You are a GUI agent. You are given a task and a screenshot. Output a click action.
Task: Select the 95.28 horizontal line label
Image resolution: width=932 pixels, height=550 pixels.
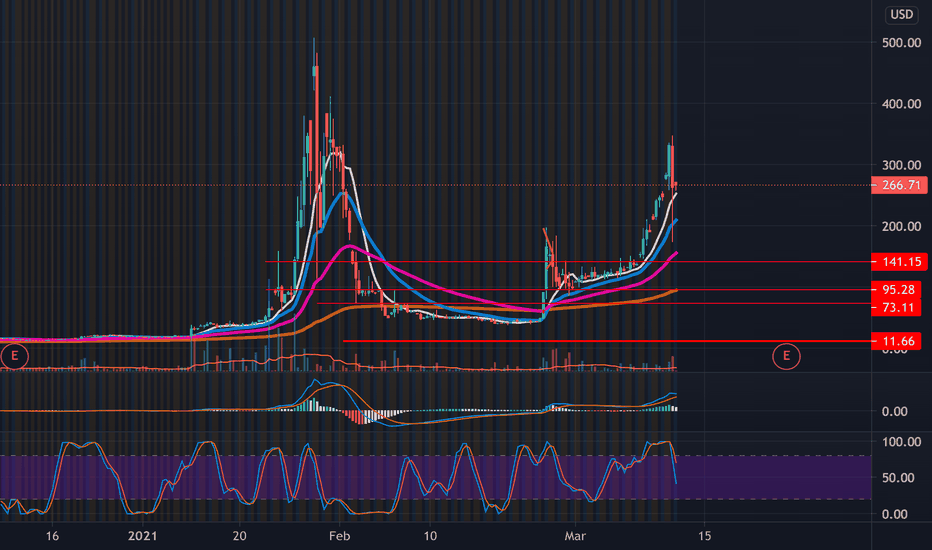[x=896, y=290]
